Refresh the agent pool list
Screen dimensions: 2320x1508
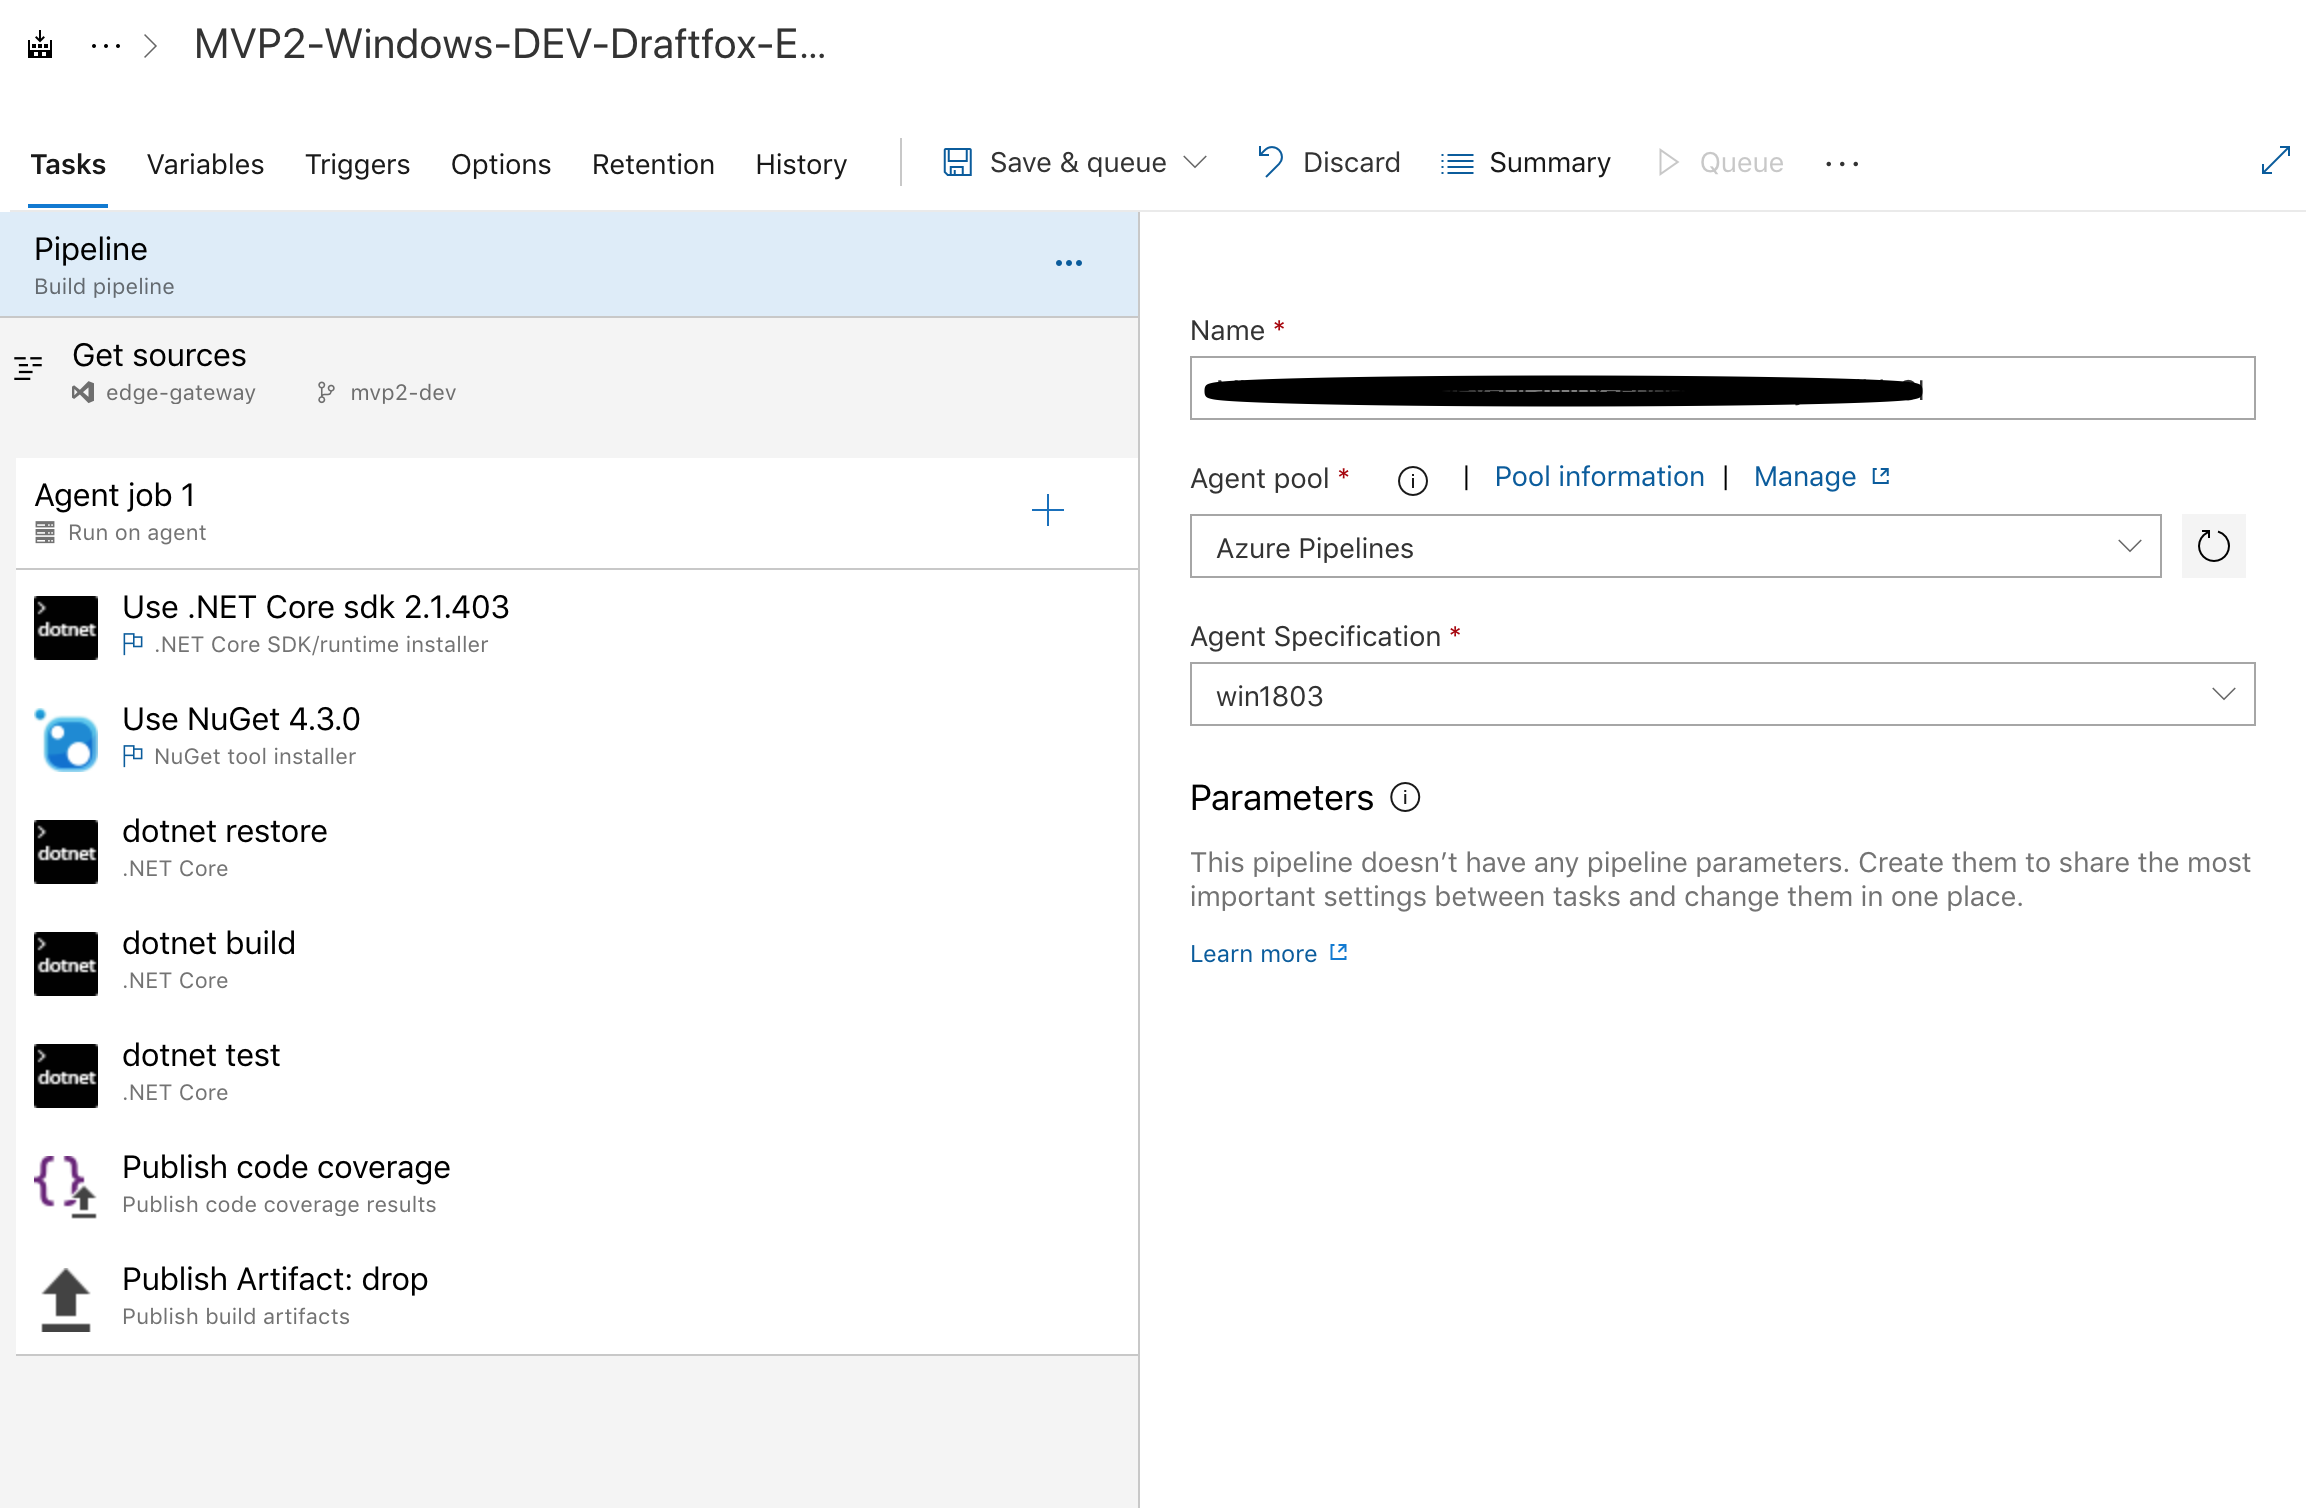click(x=2213, y=546)
